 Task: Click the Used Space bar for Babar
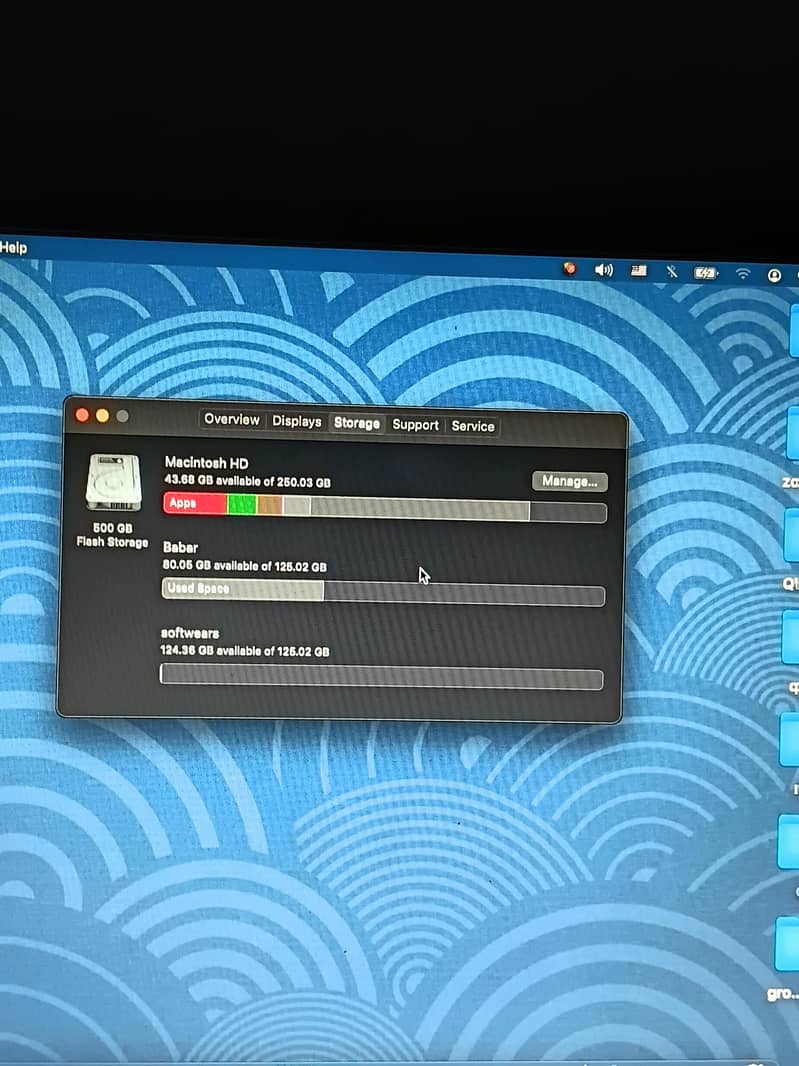[x=243, y=589]
